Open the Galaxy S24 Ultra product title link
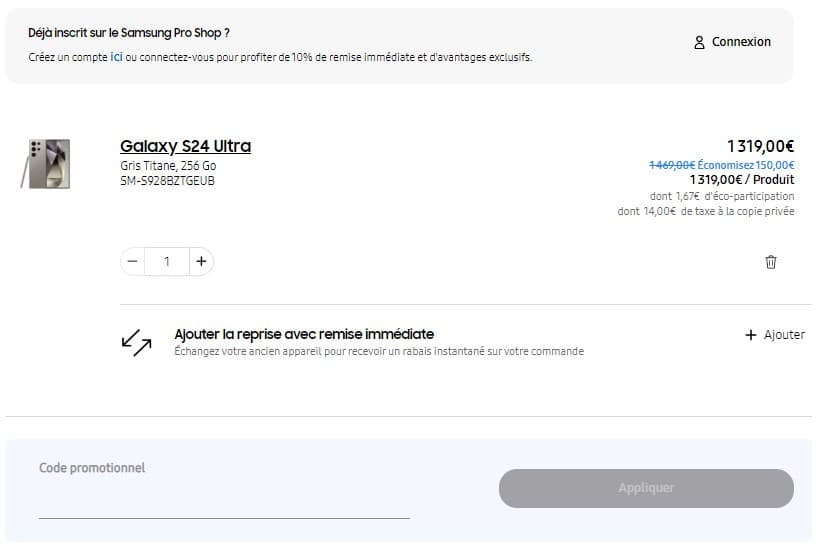 tap(185, 146)
